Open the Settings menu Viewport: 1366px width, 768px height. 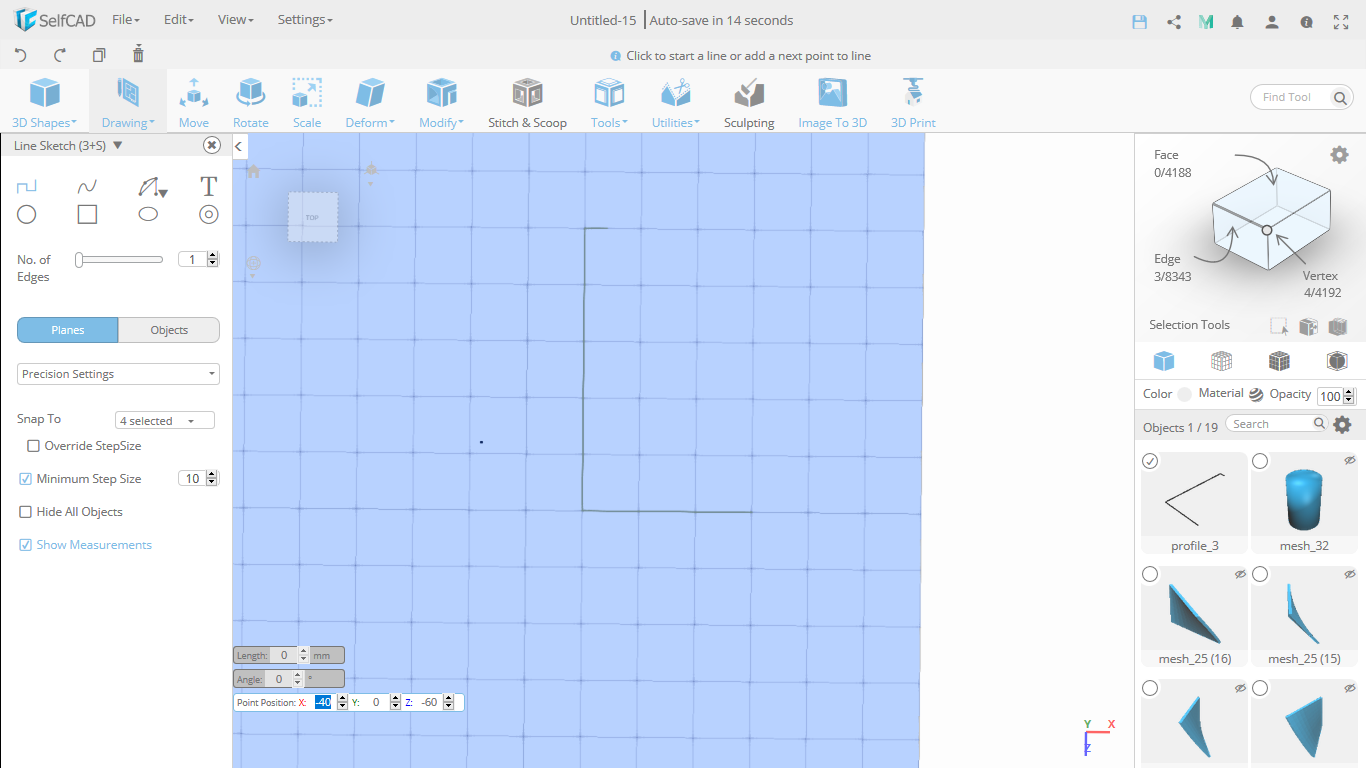tap(305, 20)
